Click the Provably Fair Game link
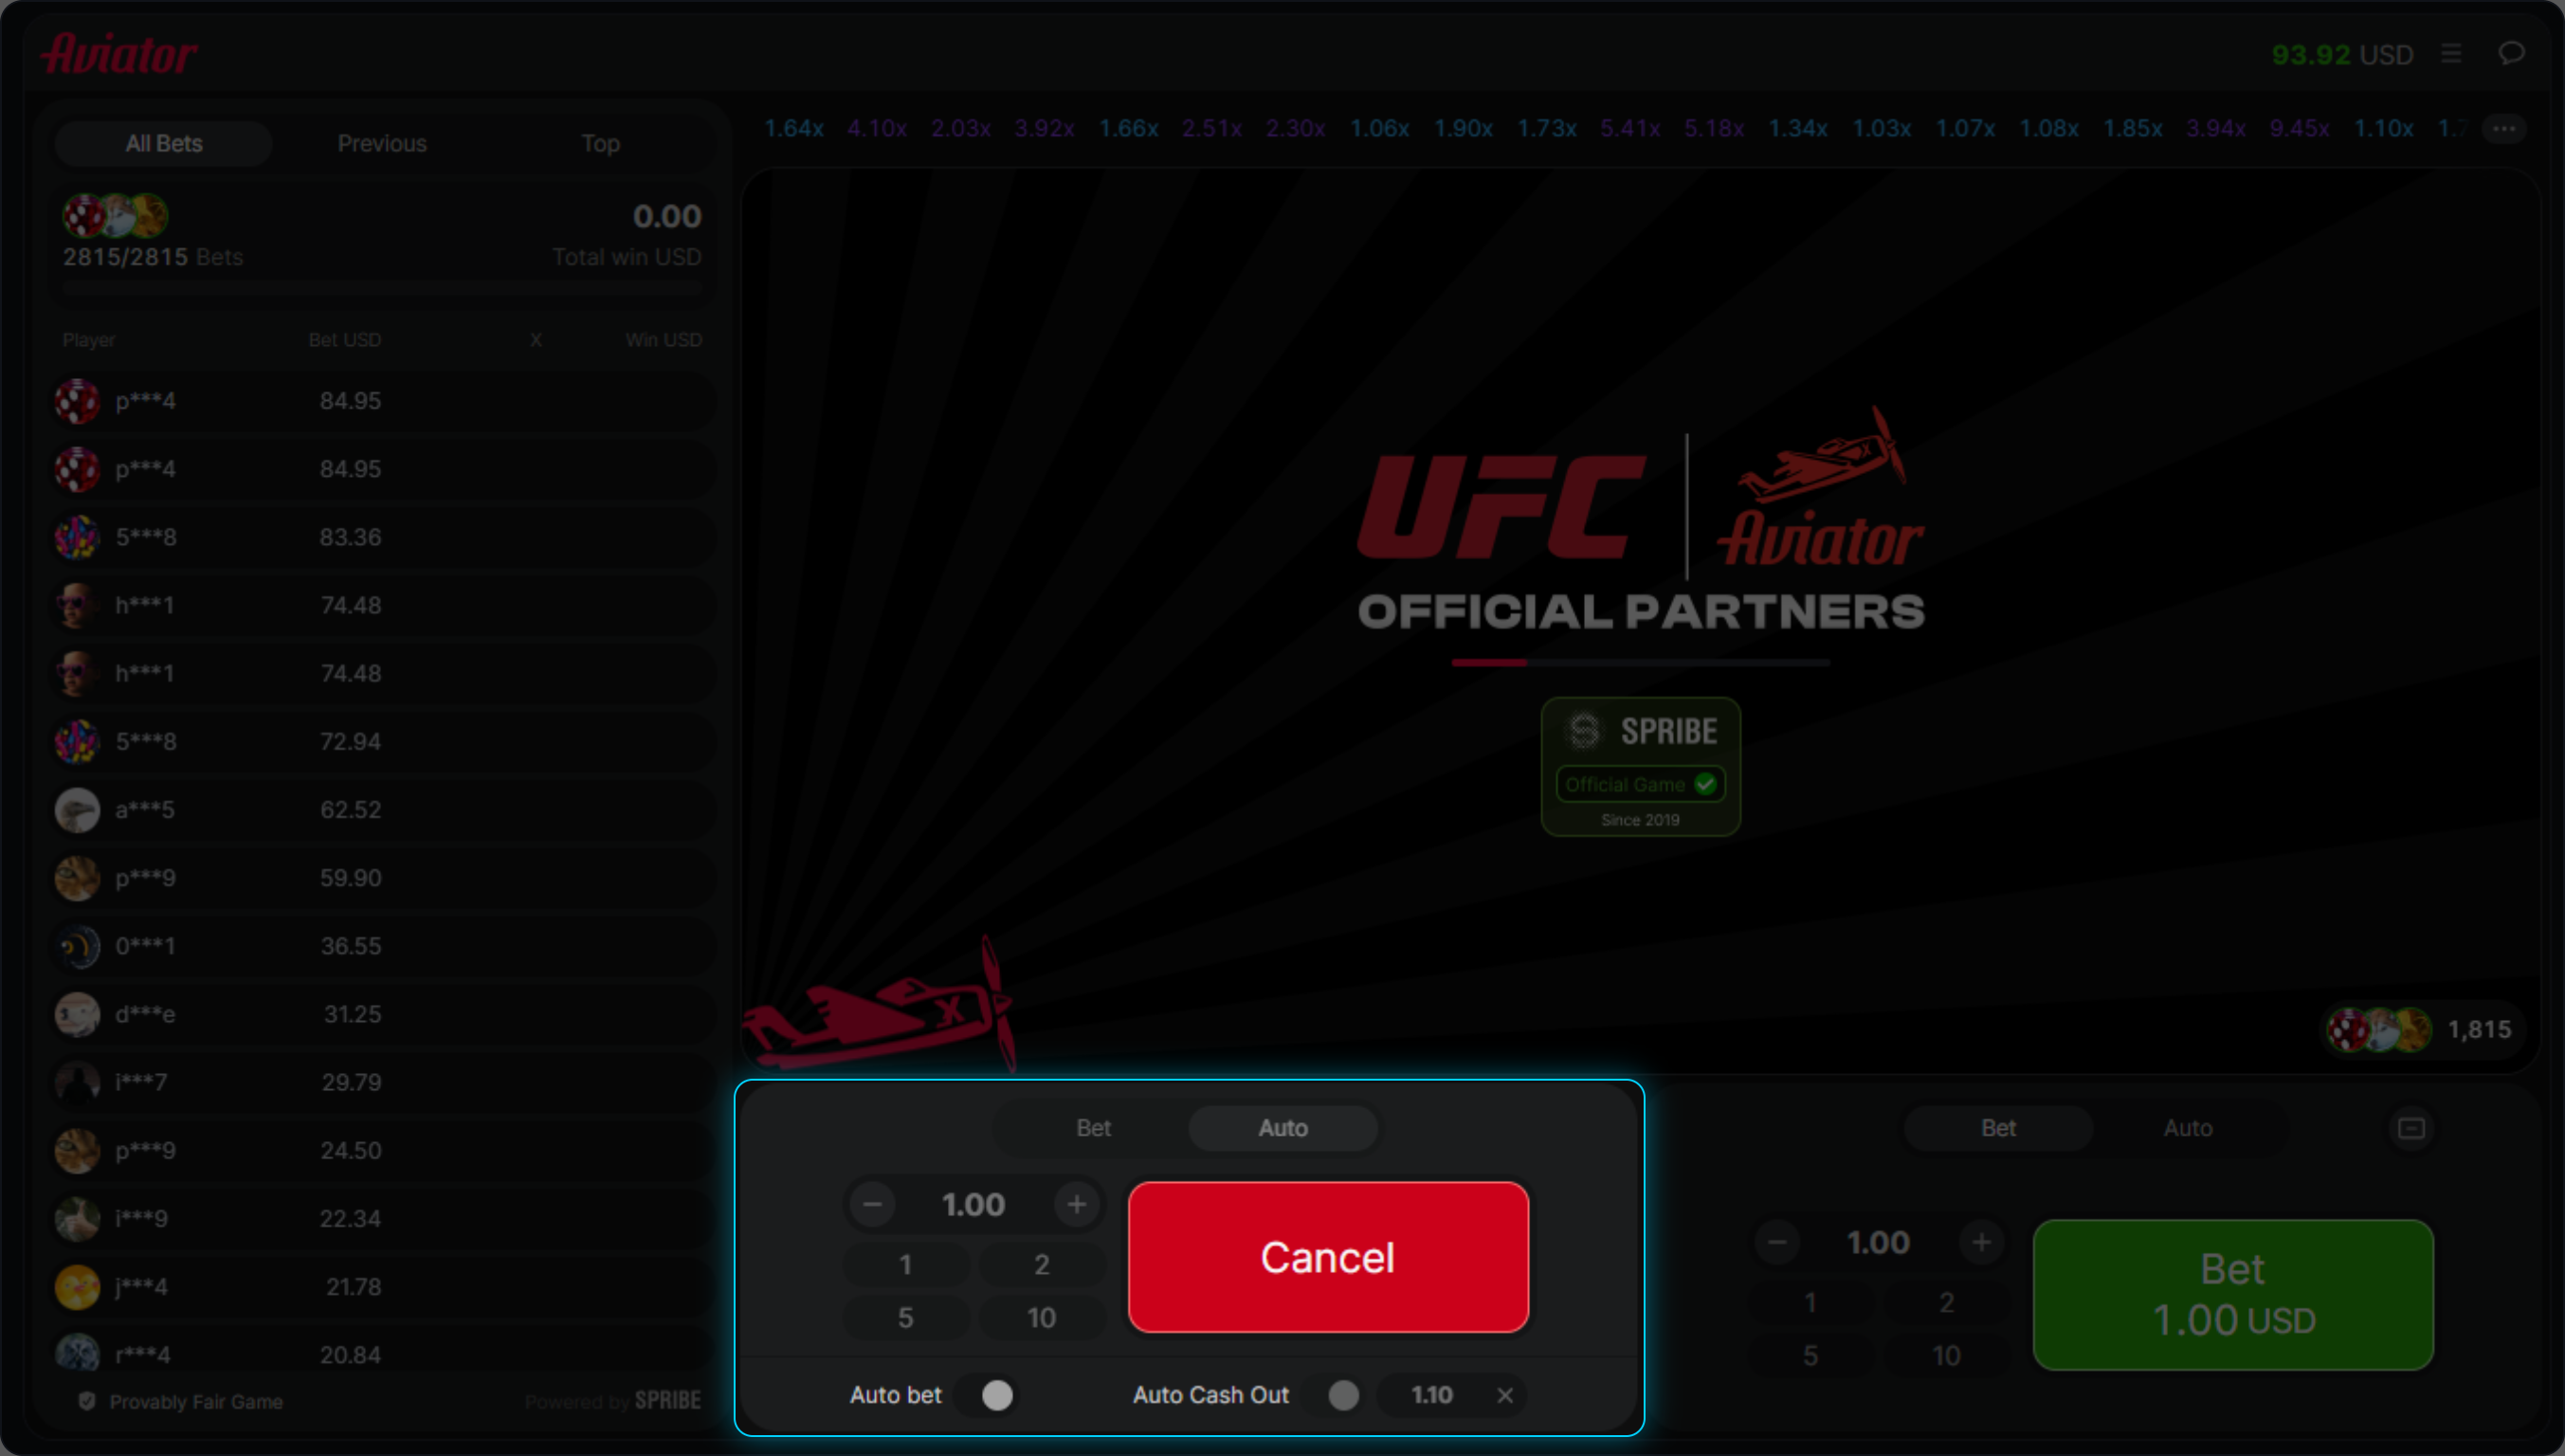The image size is (2565, 1456). click(196, 1401)
